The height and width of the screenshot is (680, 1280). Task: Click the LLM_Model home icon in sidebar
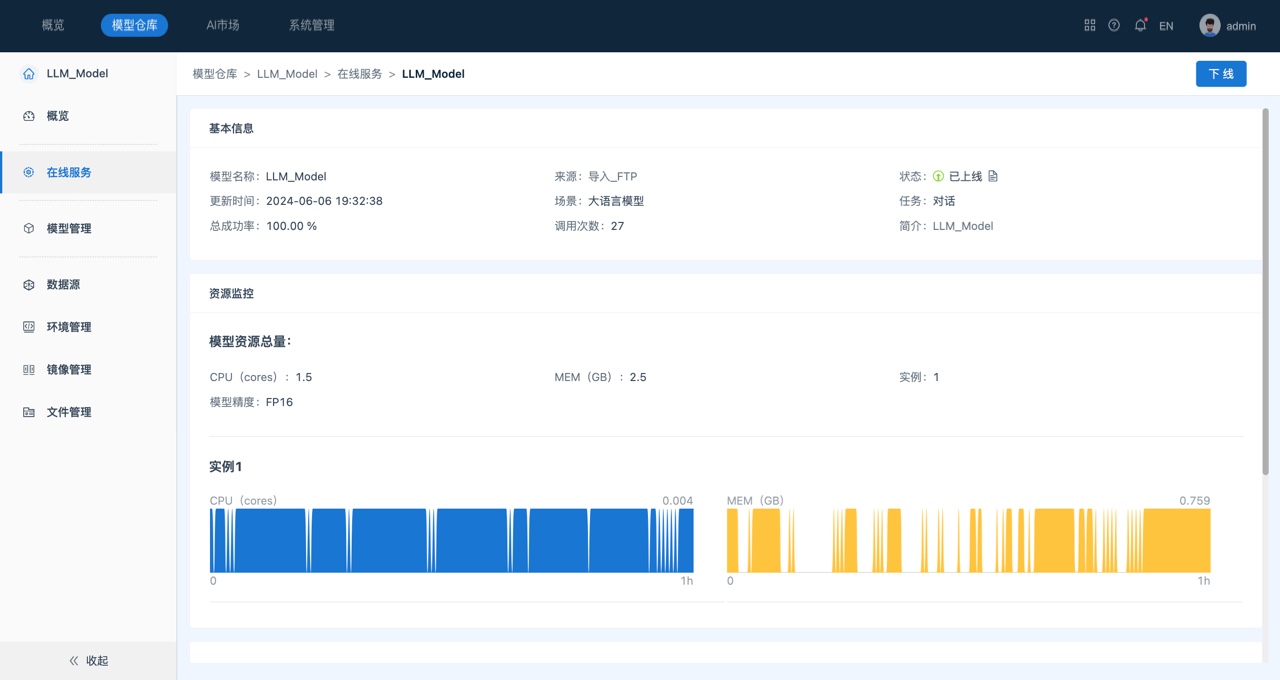[29, 74]
